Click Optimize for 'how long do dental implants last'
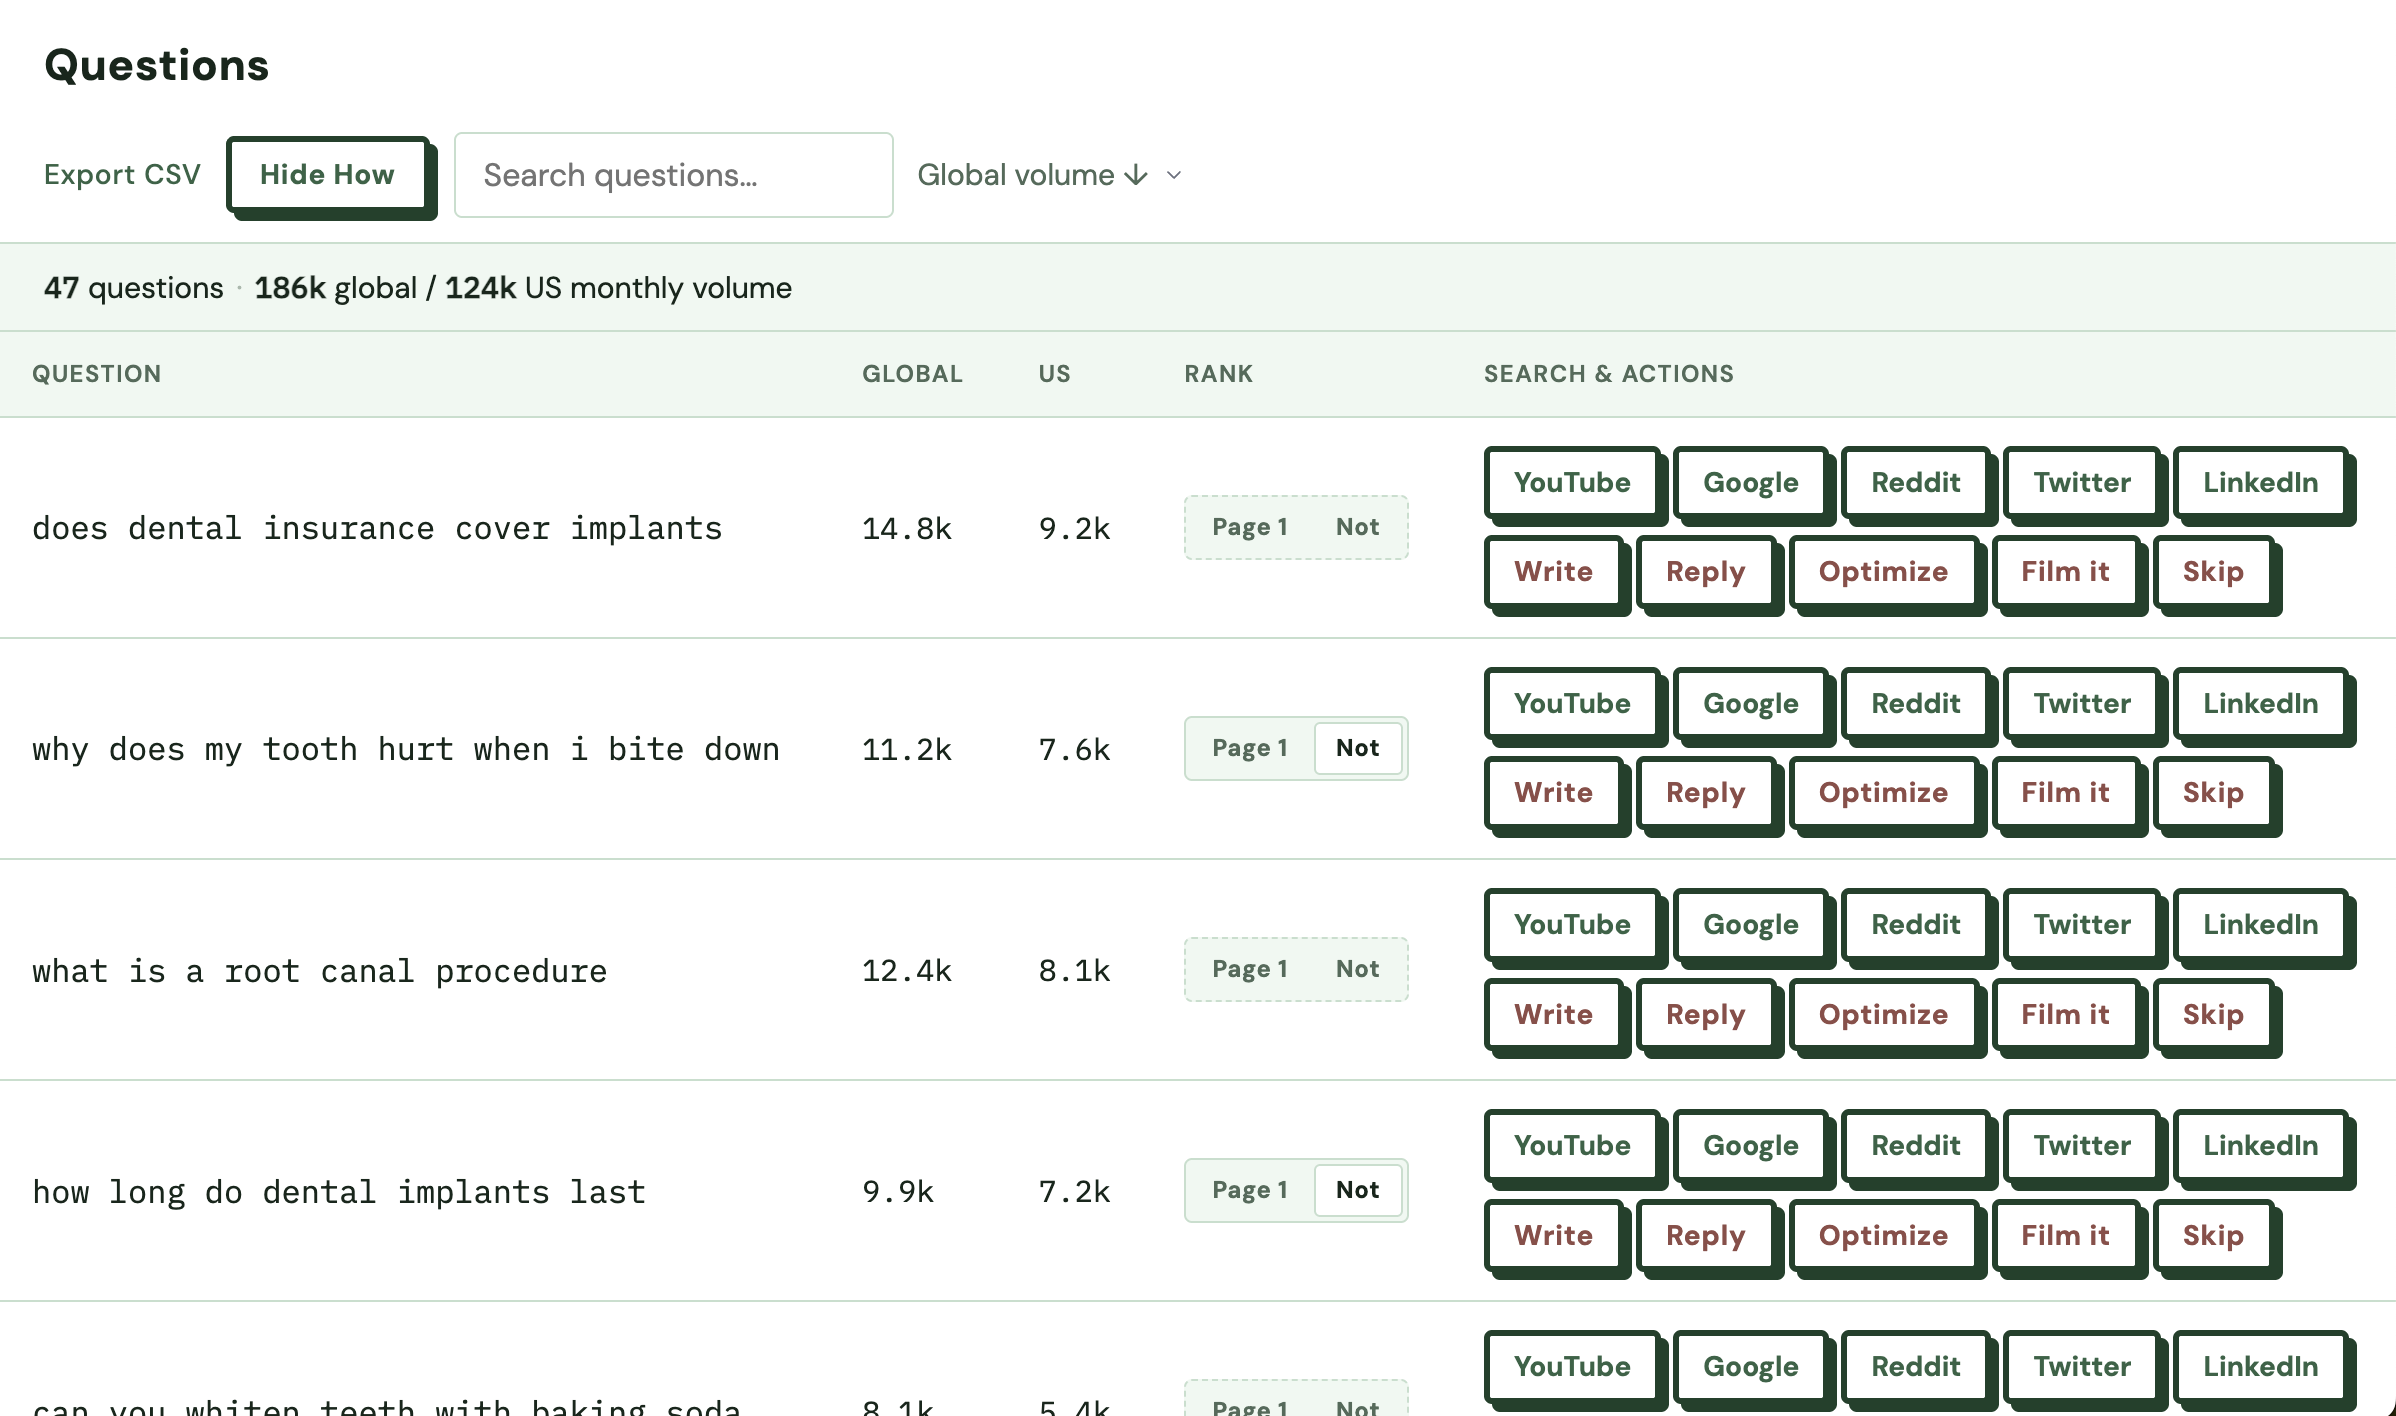2396x1416 pixels. (x=1883, y=1235)
